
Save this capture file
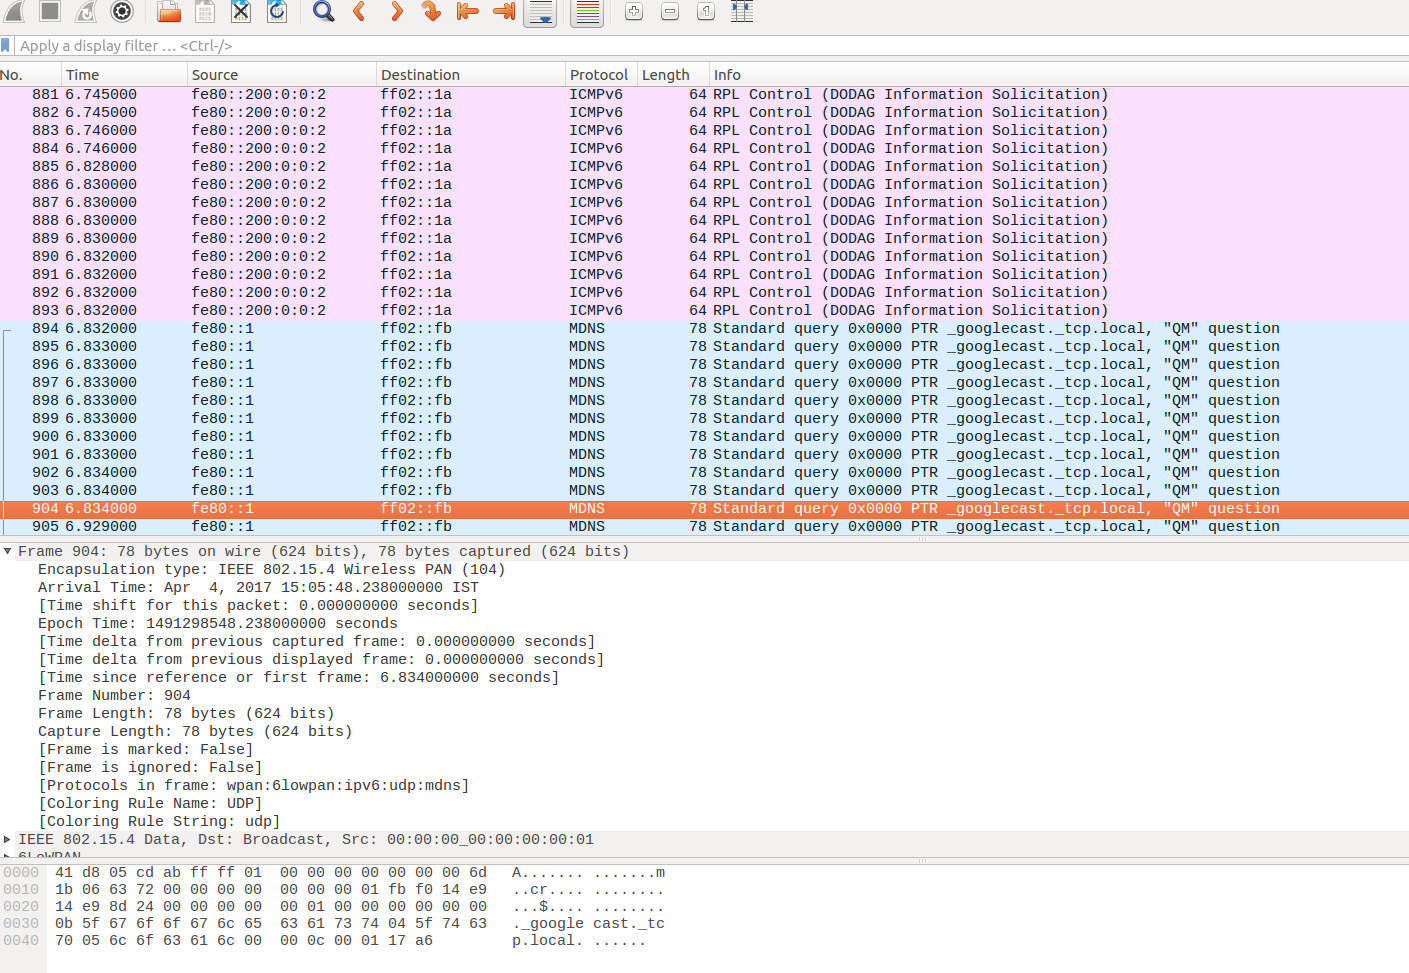tap(205, 10)
